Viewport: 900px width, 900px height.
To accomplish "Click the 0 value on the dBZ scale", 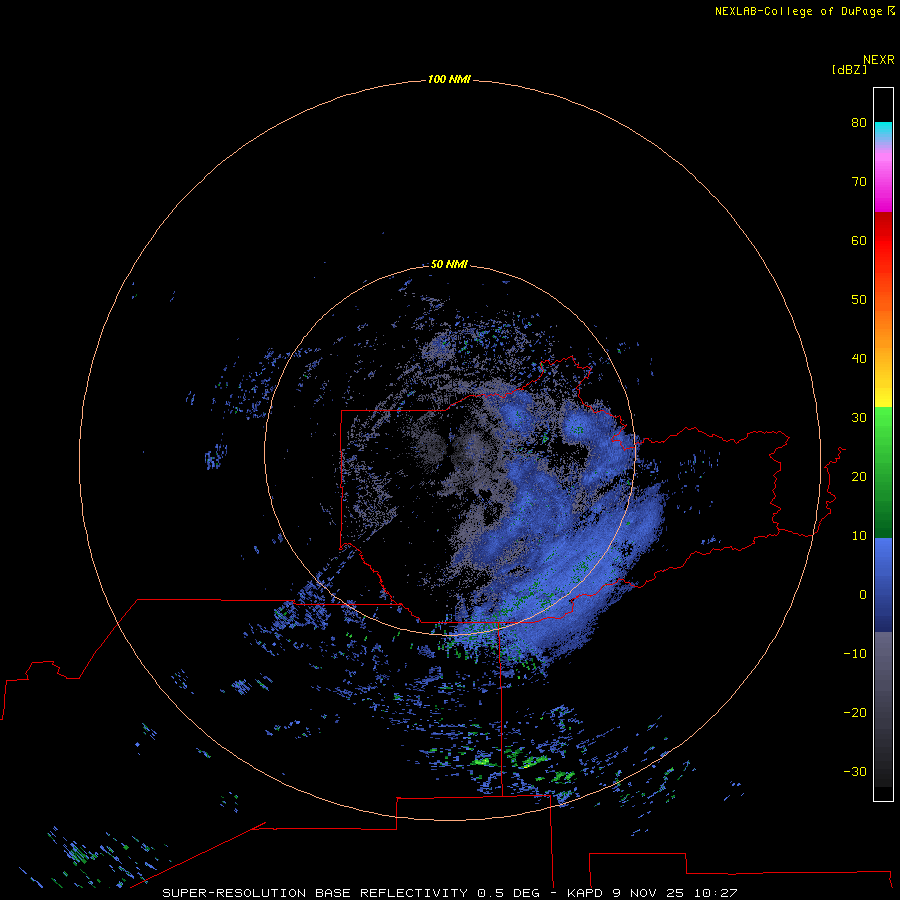I will point(863,595).
